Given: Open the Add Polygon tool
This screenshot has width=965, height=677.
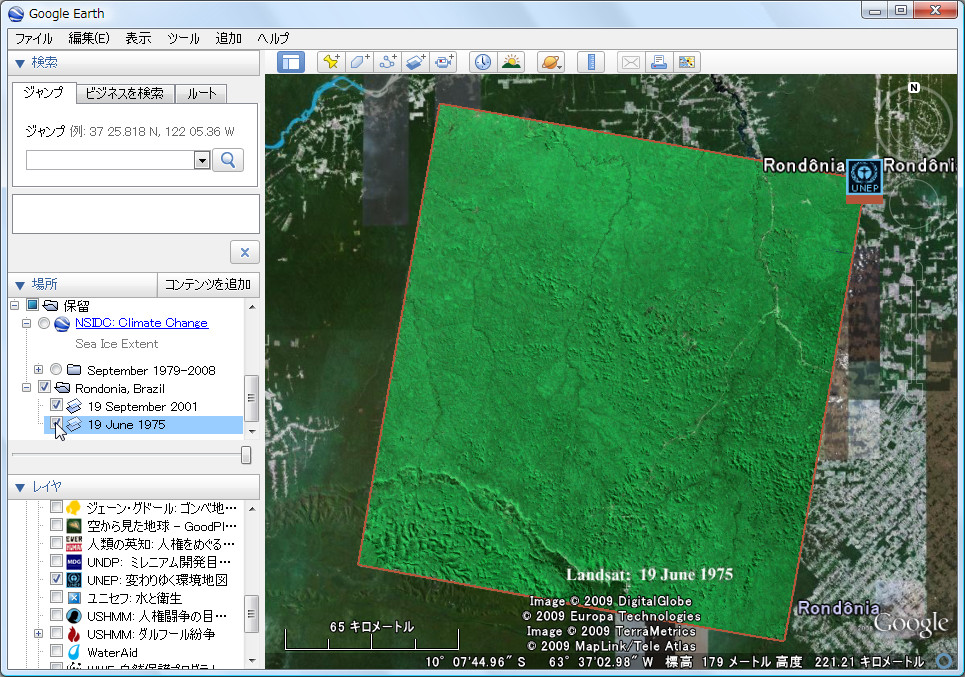Looking at the screenshot, I should coord(359,61).
